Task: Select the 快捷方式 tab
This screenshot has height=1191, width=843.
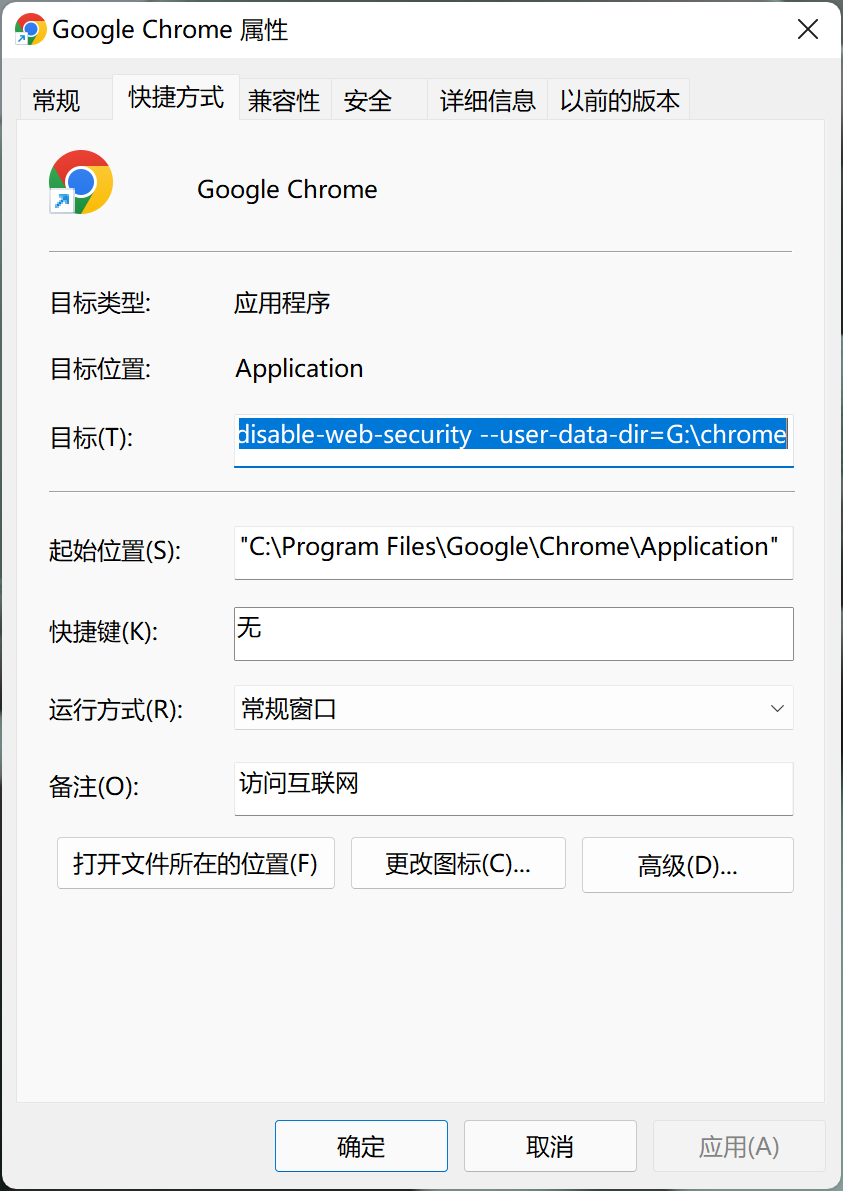Action: 176,98
